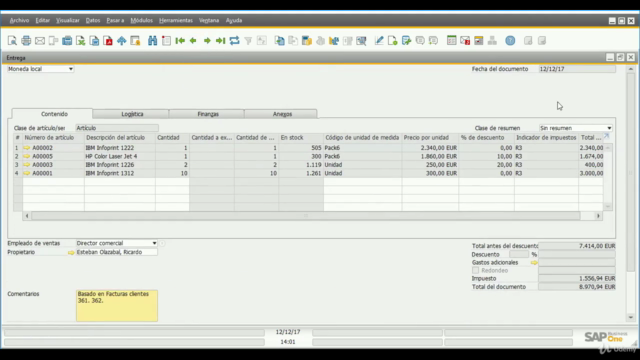Click the Fax toolbar icon

click(67, 40)
